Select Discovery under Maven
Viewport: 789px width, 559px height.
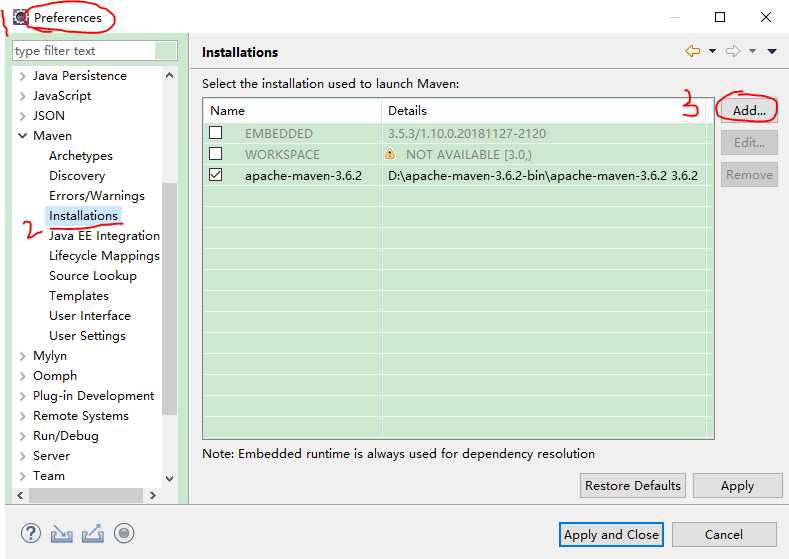pyautogui.click(x=77, y=176)
